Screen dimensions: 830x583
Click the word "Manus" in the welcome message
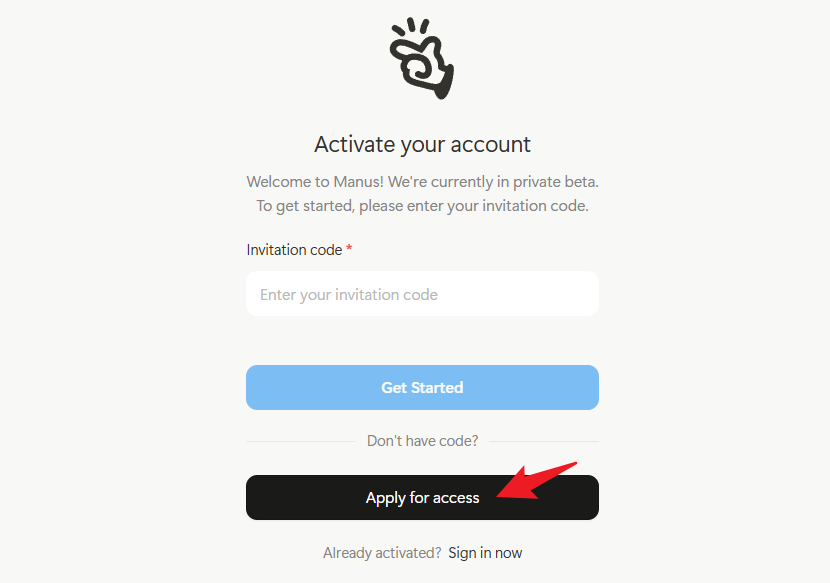coord(356,182)
